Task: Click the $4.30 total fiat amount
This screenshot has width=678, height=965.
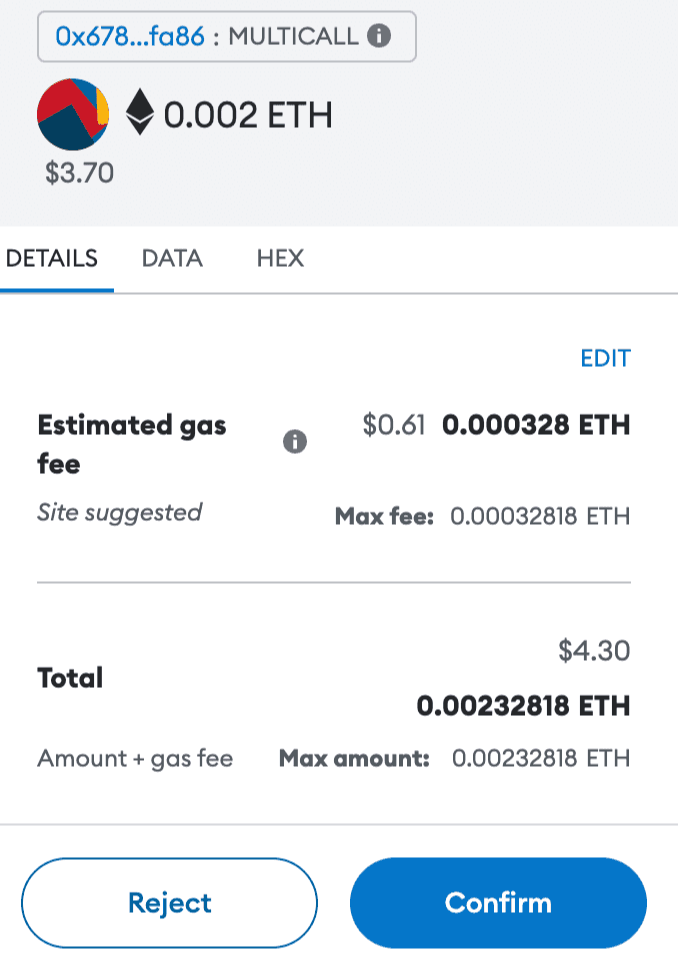Action: 594,651
